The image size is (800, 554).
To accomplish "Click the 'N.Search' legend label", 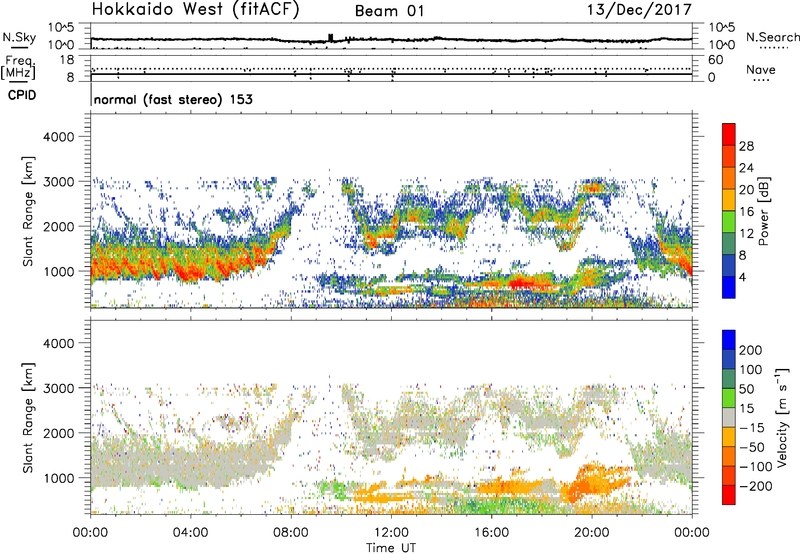I will point(772,37).
